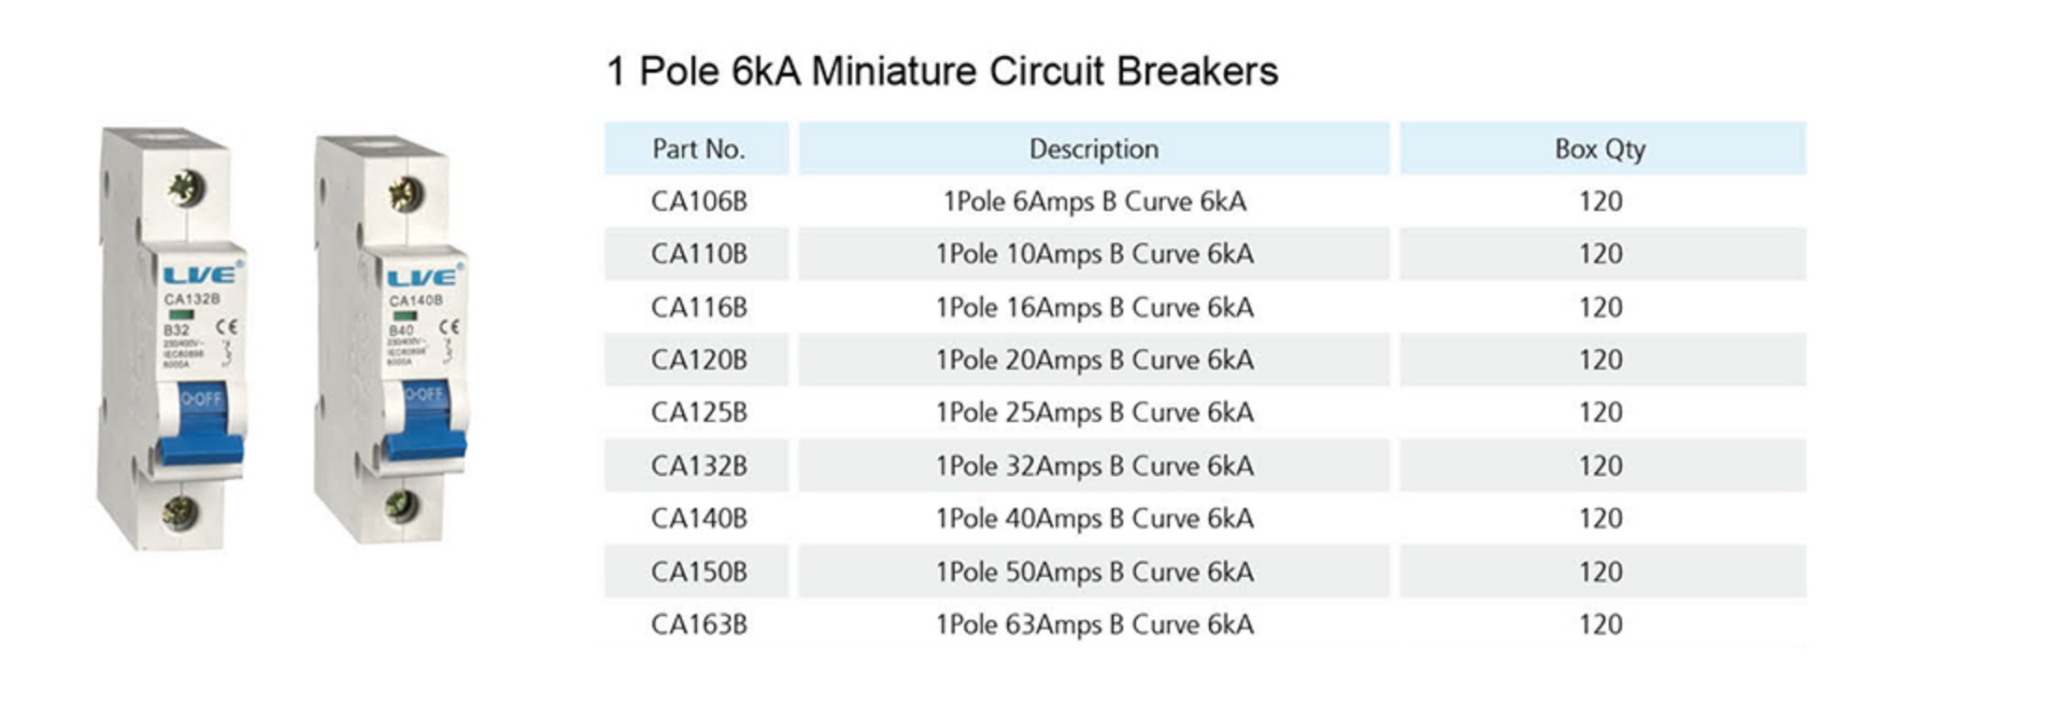Click the blue O-OFF switch on CA140B breaker
This screenshot has height=704, width=2048.
click(x=426, y=421)
